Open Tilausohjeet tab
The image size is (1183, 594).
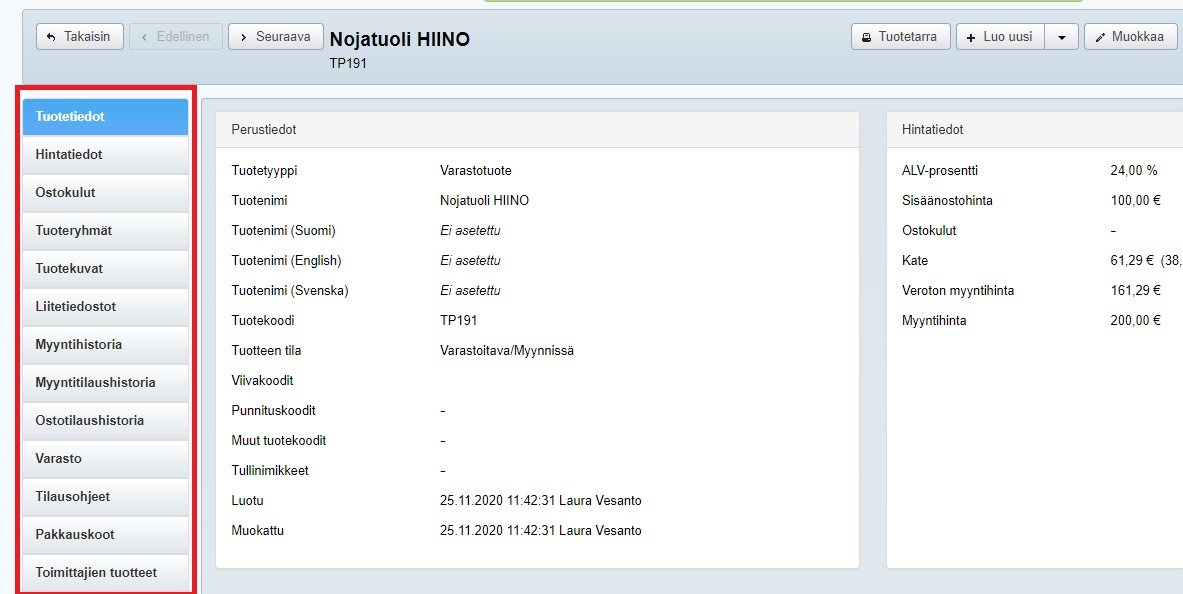tap(106, 497)
